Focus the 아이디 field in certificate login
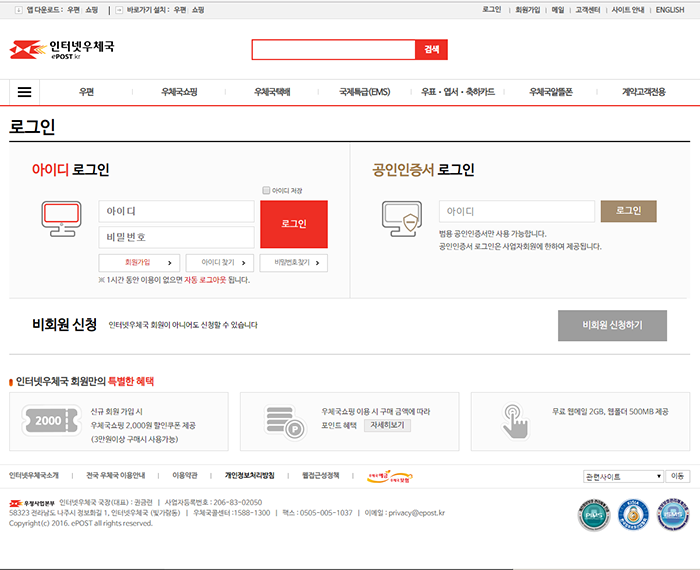This screenshot has width=700, height=570. point(517,211)
